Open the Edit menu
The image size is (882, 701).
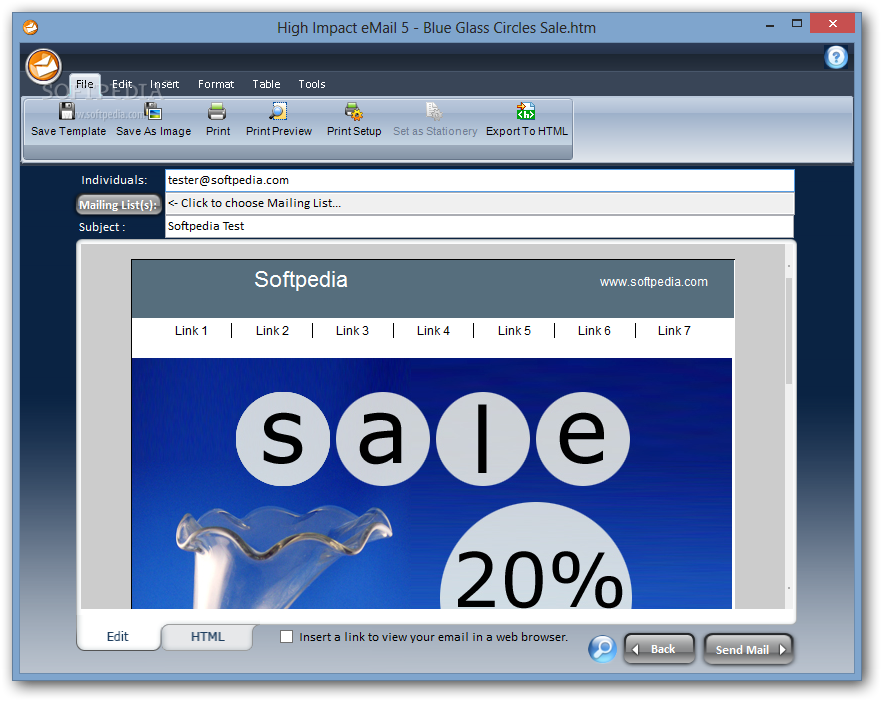[122, 84]
